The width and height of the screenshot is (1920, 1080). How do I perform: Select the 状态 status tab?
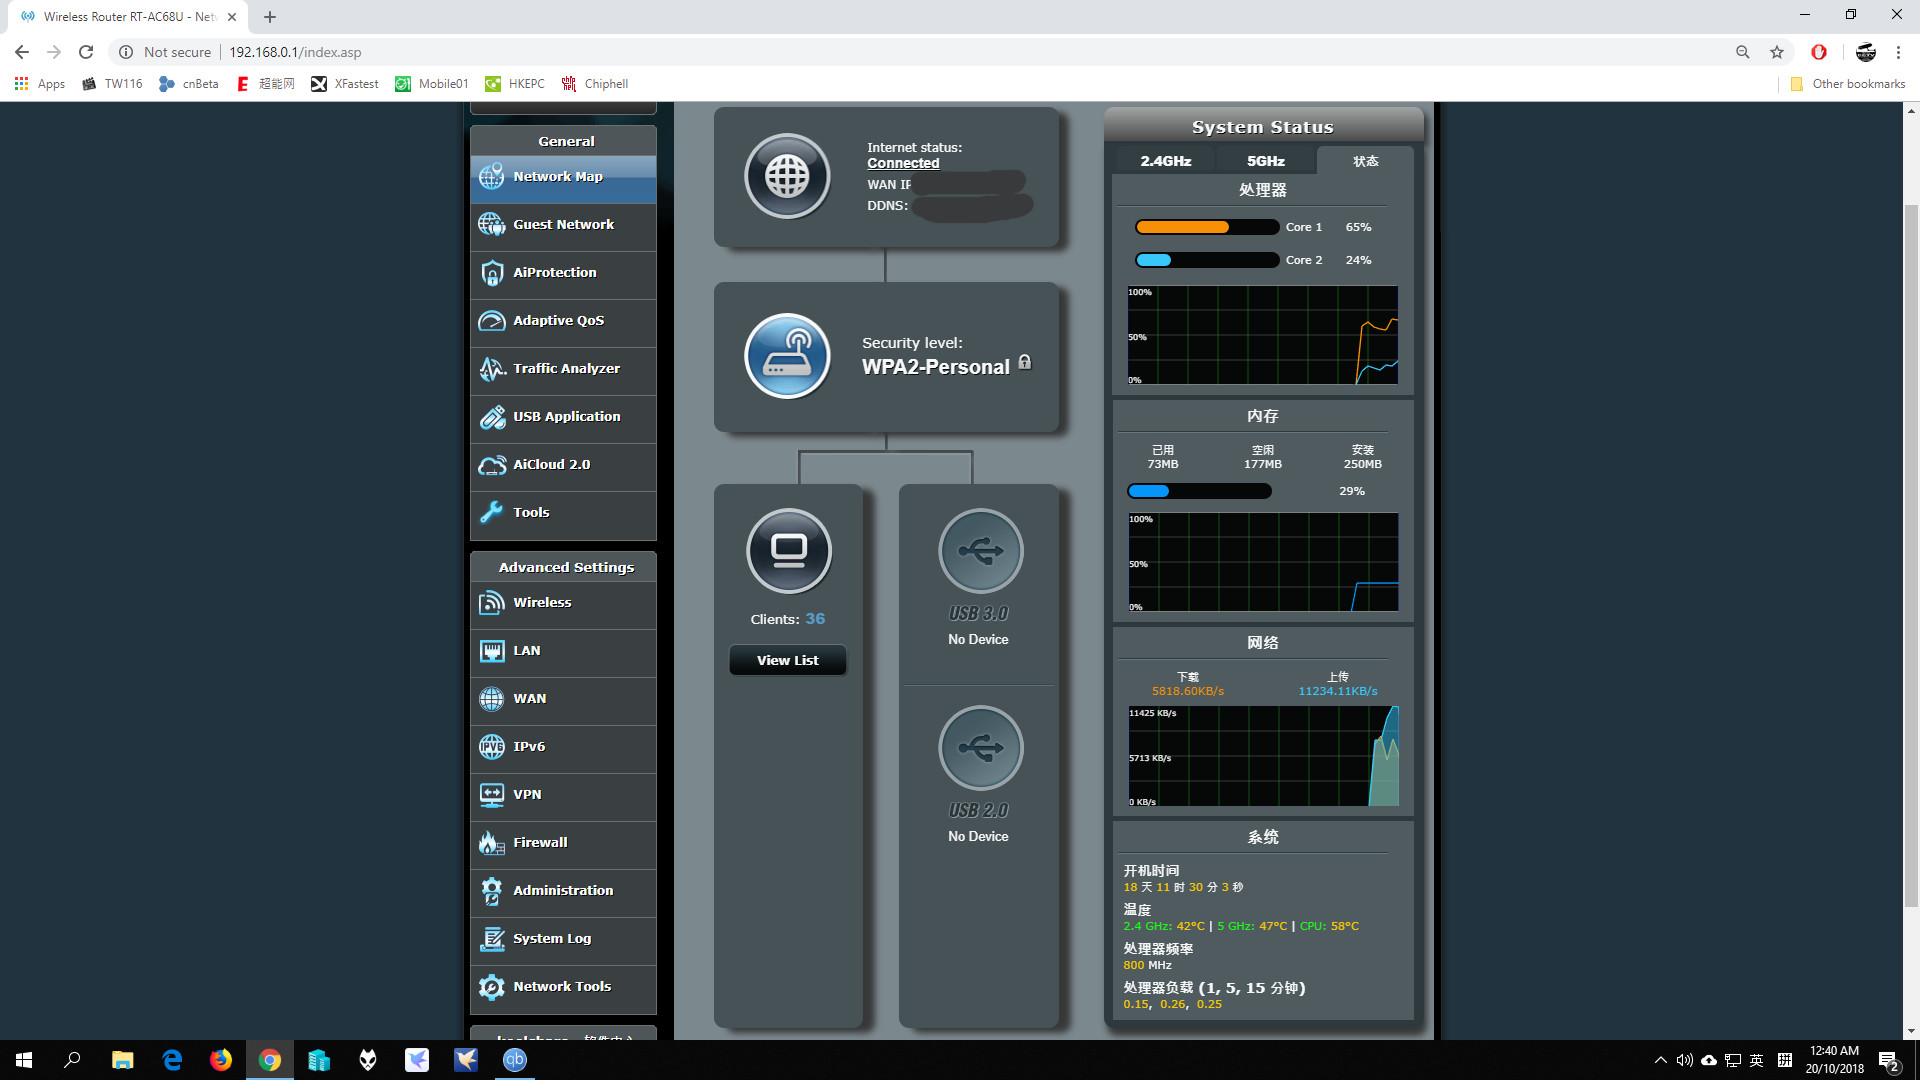pyautogui.click(x=1365, y=161)
